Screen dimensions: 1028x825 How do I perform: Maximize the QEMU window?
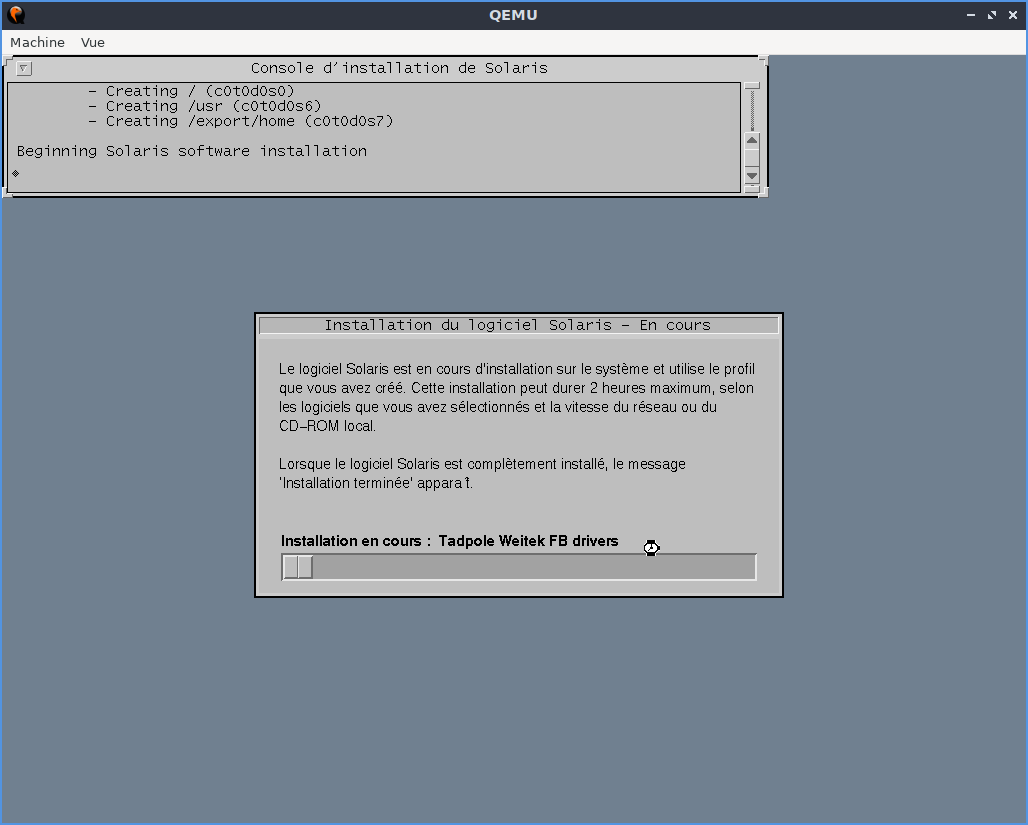click(x=992, y=15)
